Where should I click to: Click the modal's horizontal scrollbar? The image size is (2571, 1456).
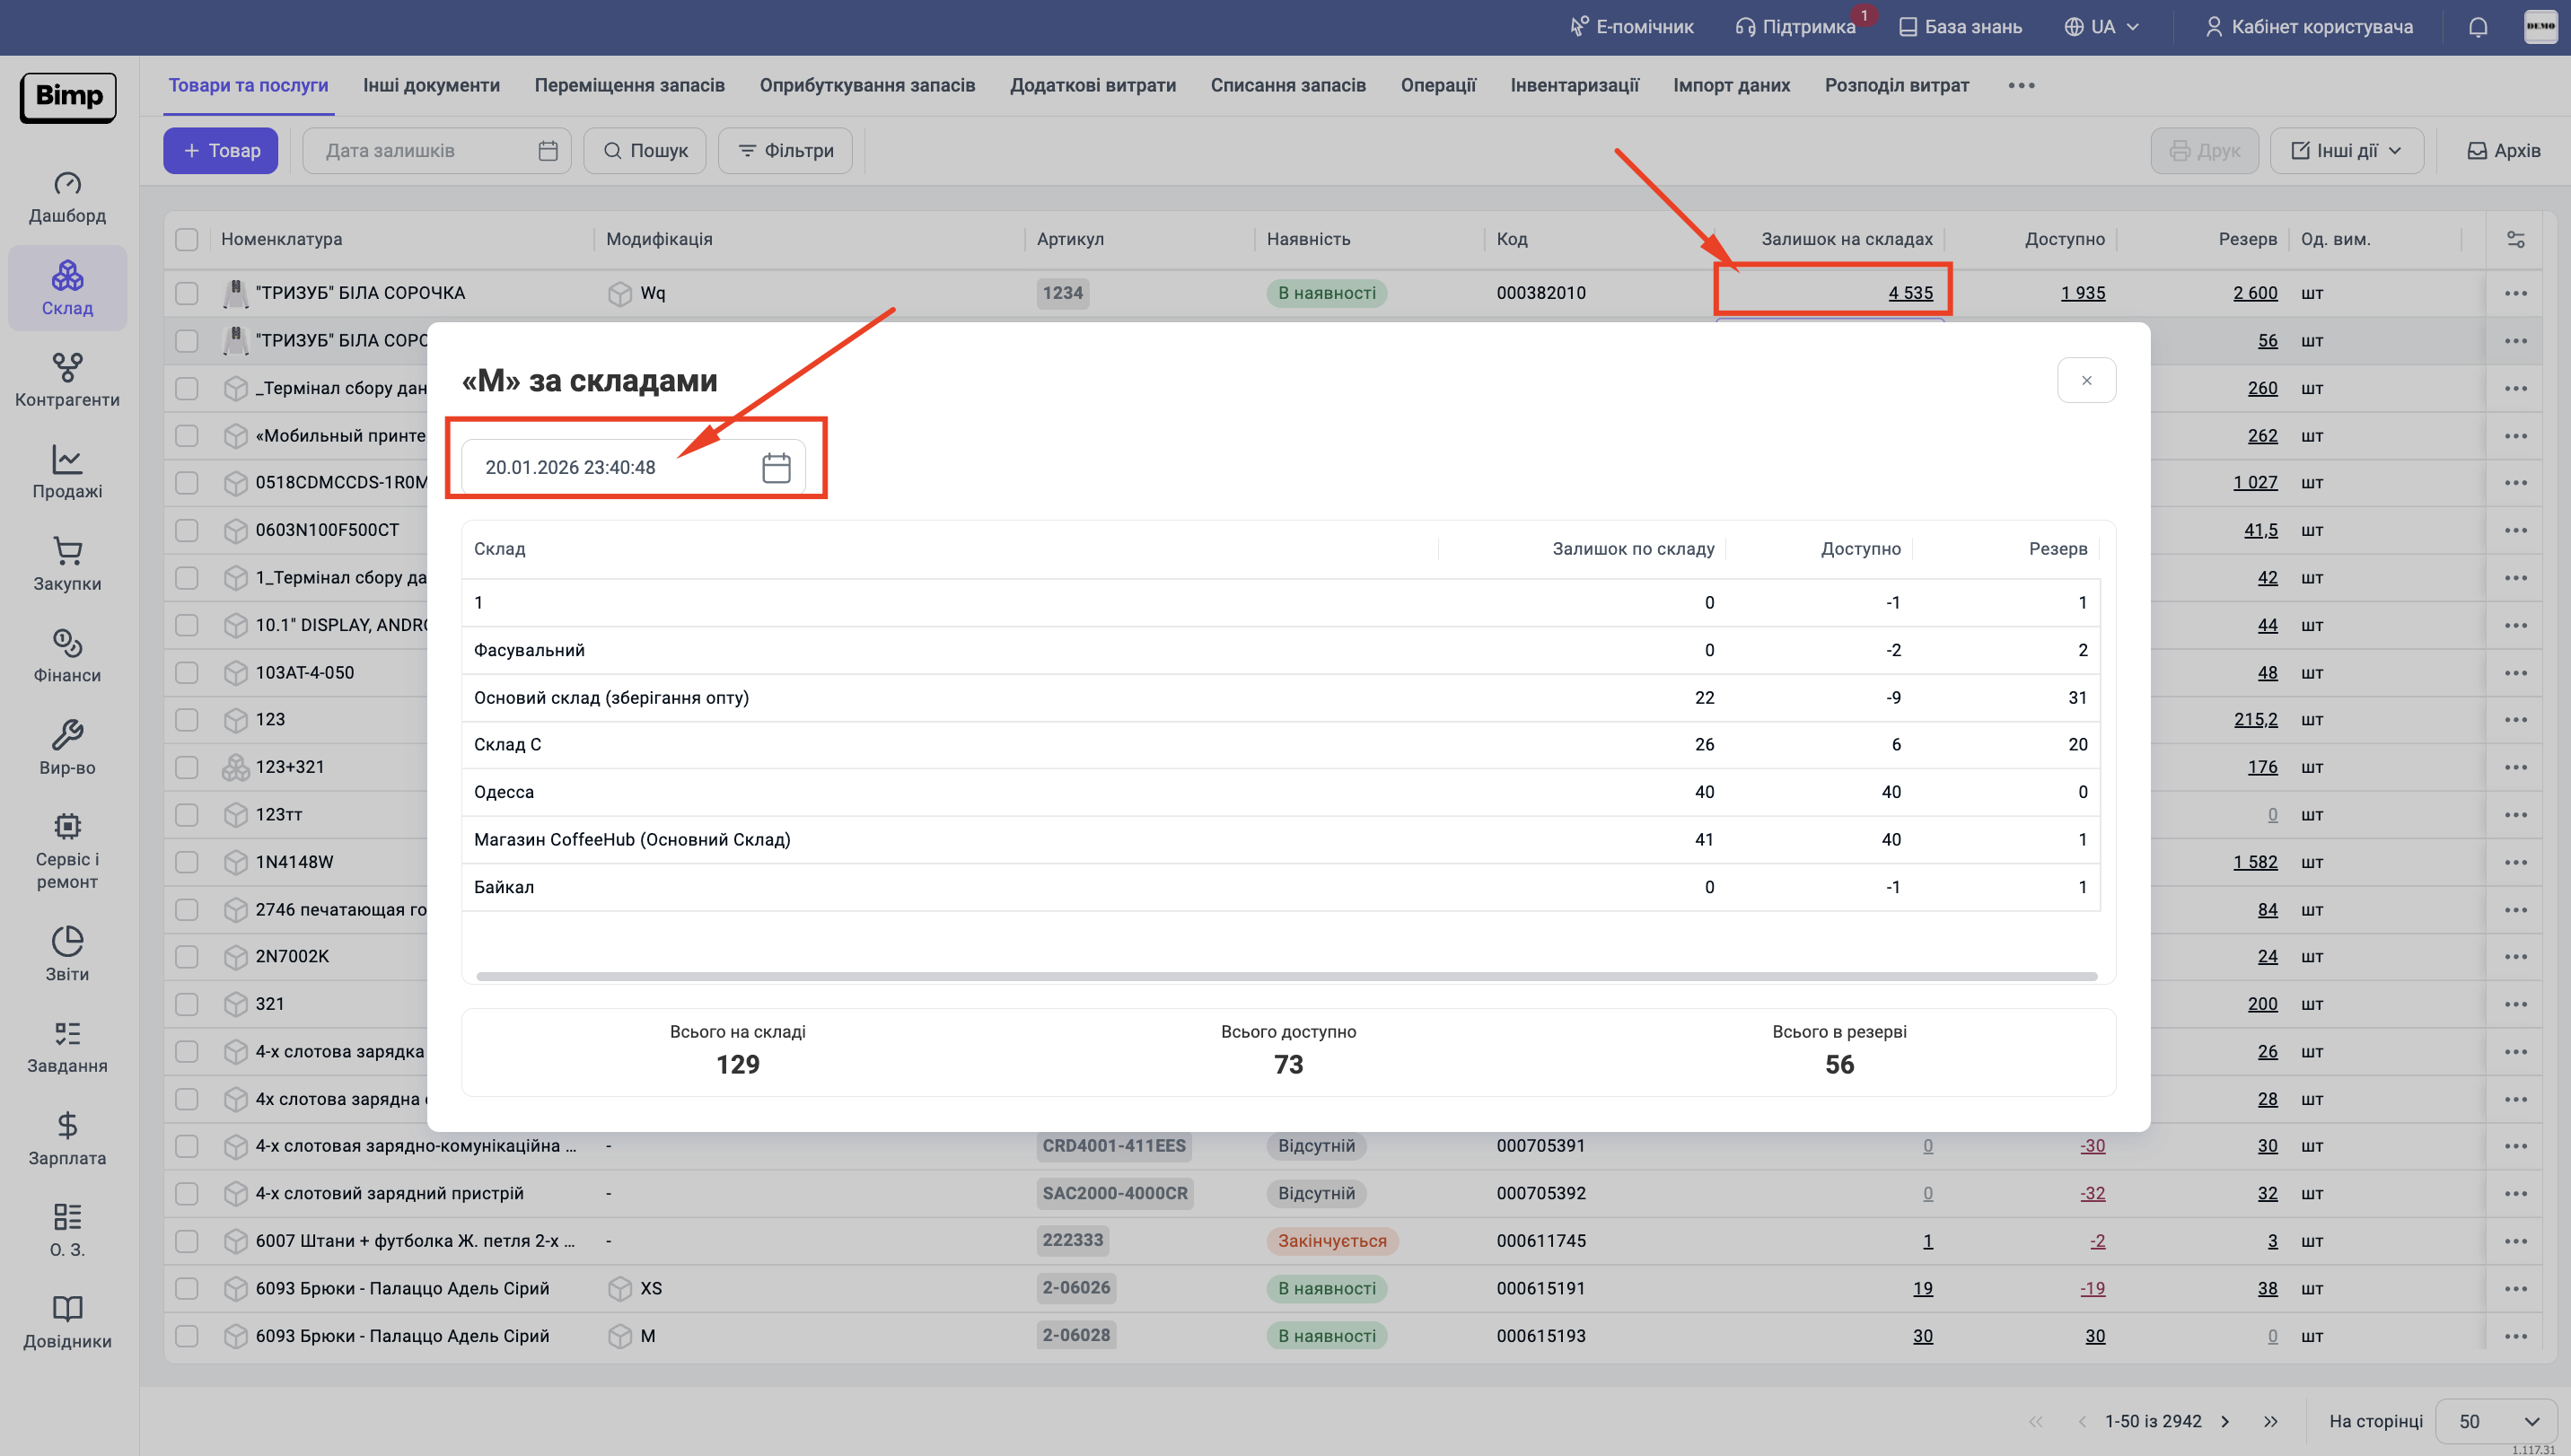pos(1286,976)
